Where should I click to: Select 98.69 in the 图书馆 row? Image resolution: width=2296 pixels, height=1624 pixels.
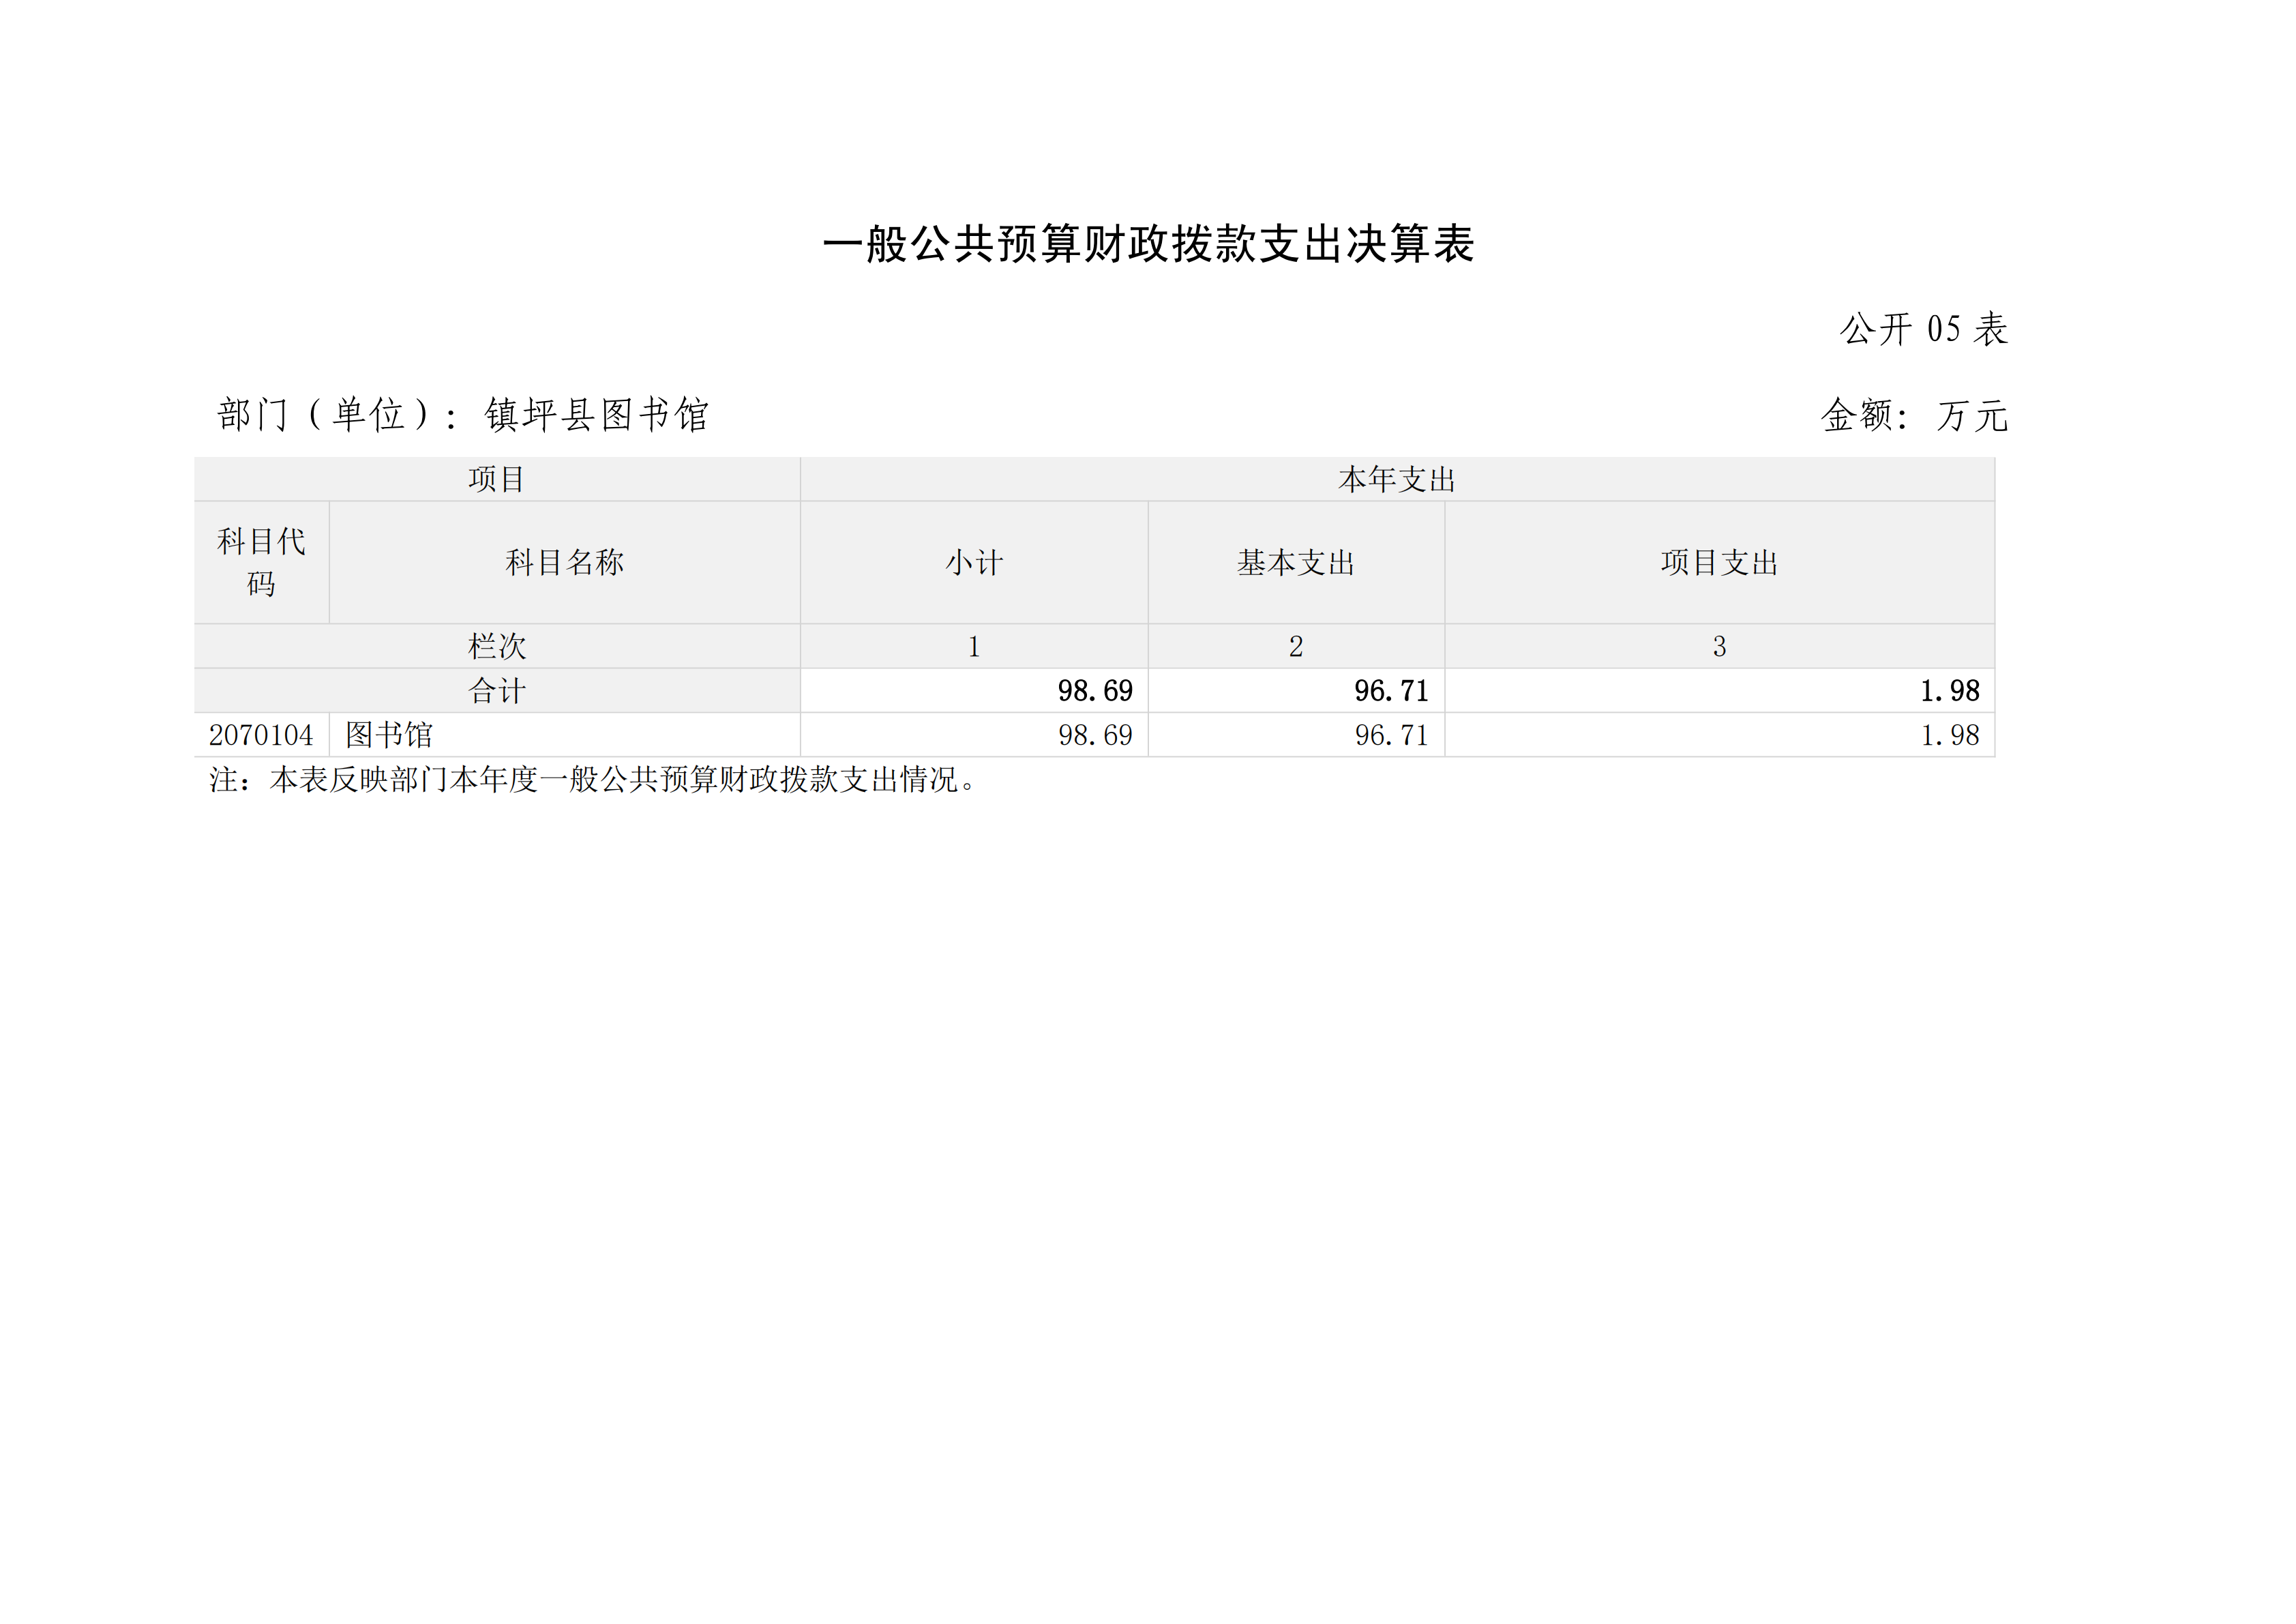click(x=1095, y=735)
